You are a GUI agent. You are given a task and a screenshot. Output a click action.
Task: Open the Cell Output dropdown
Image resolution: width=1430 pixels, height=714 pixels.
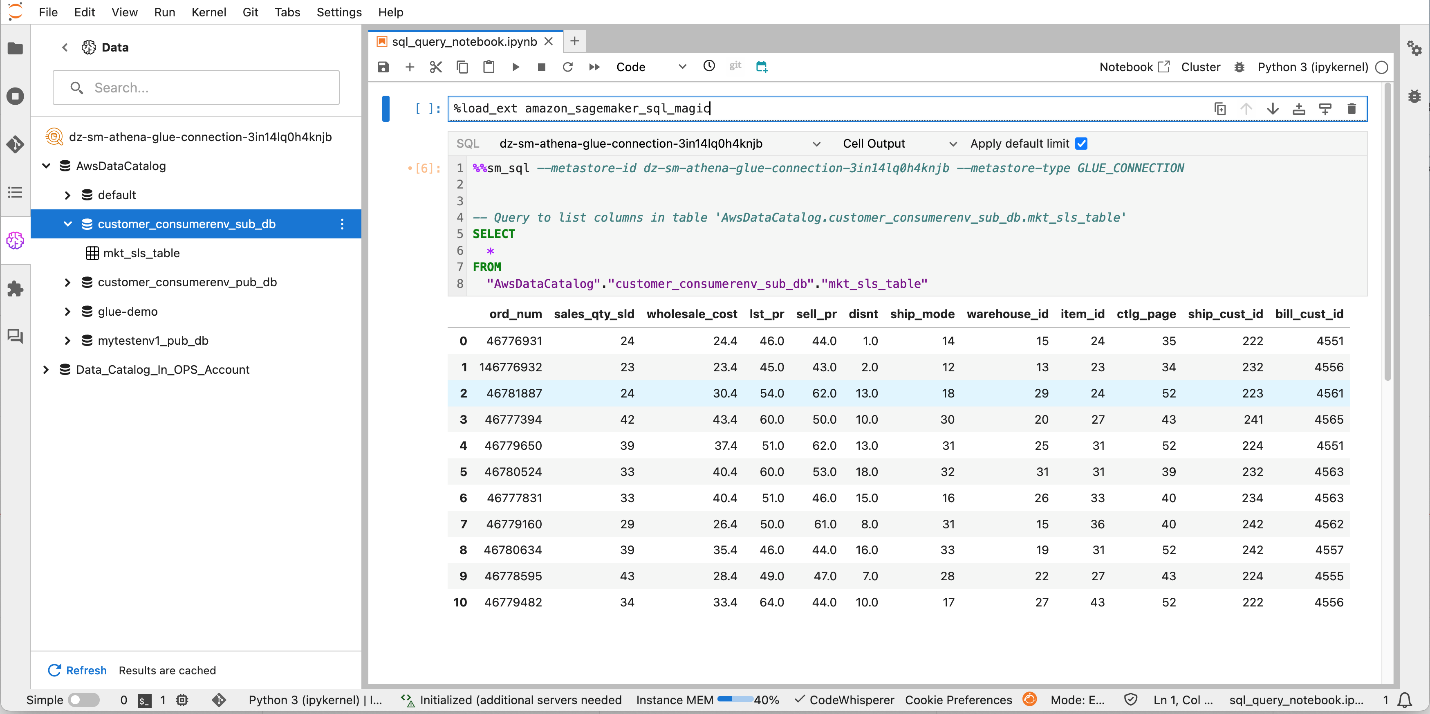[x=899, y=144]
